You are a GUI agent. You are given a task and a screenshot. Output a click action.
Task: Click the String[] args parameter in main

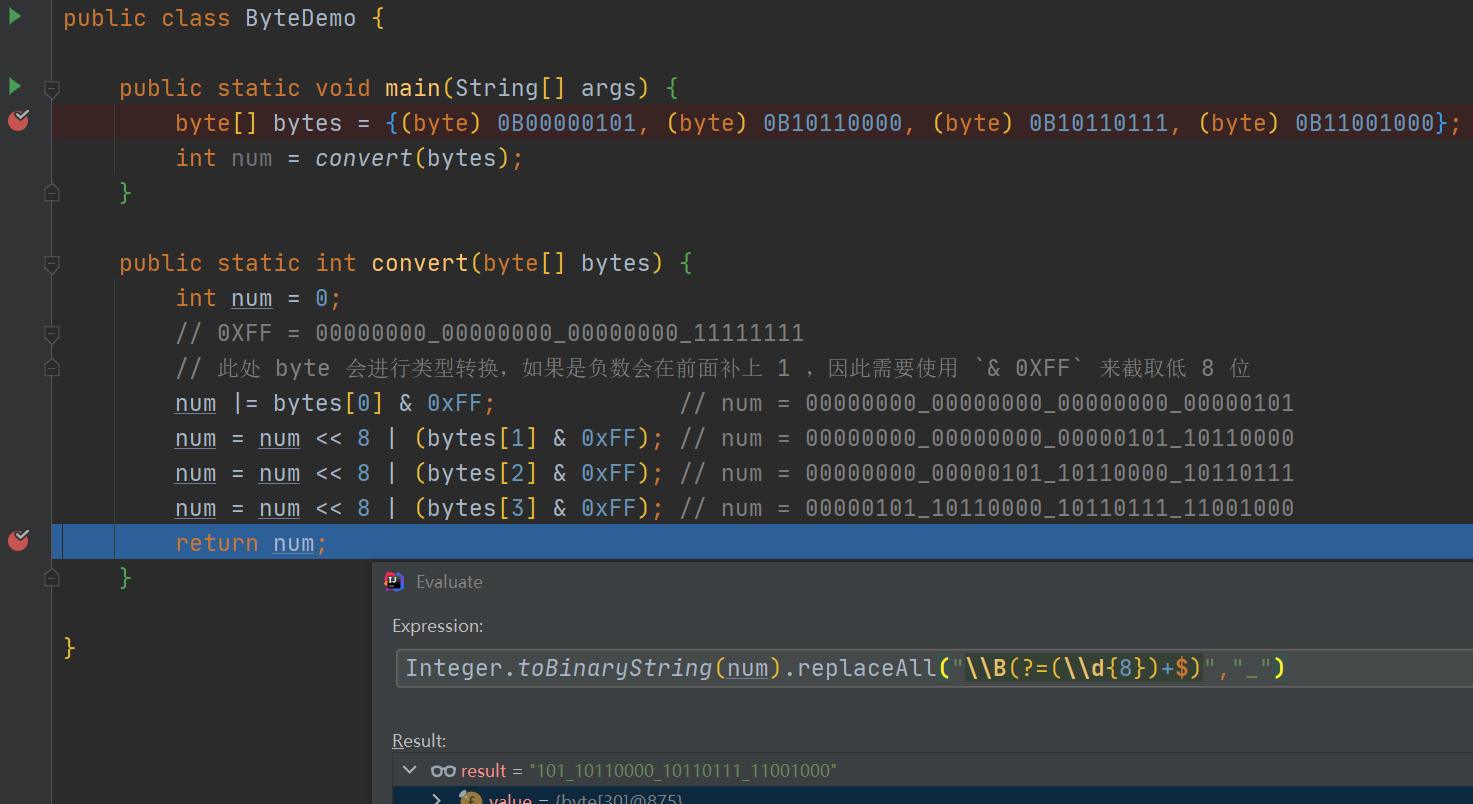546,88
